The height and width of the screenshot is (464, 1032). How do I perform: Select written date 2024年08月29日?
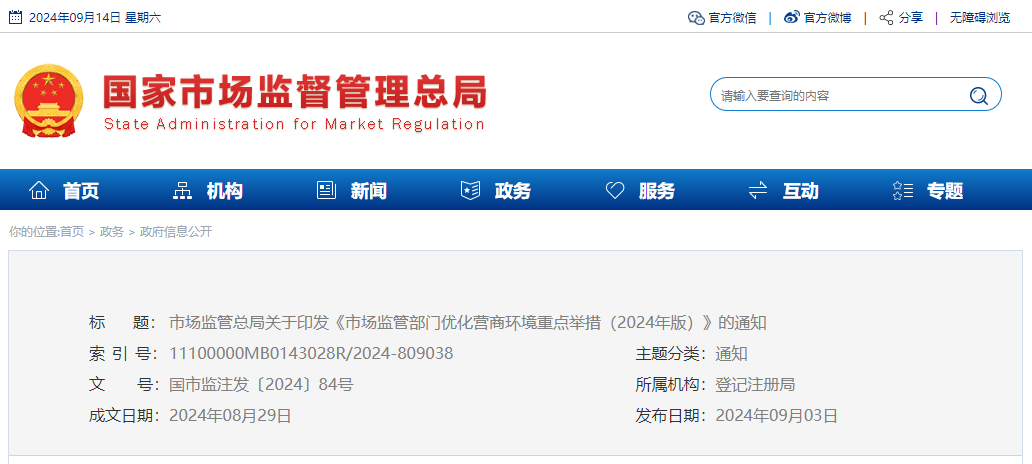coord(230,415)
